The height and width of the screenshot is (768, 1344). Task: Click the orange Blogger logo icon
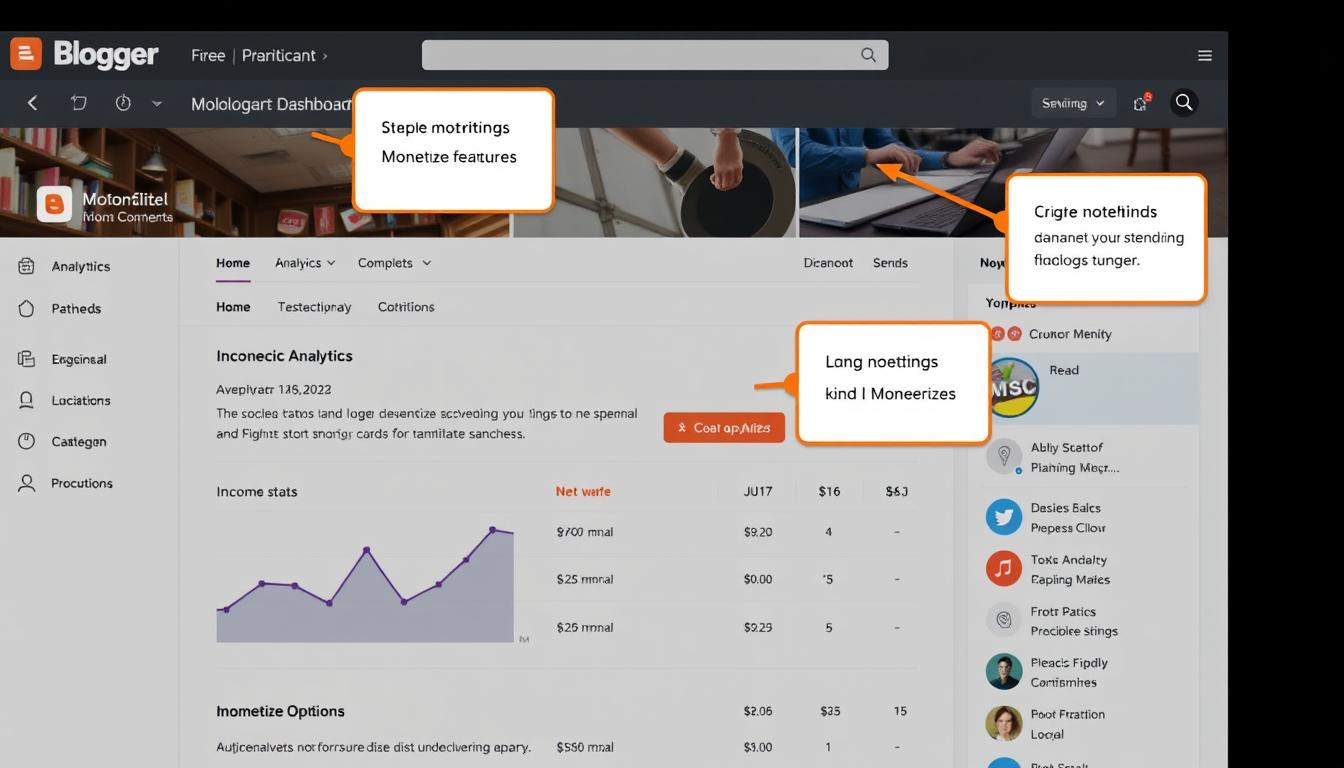click(x=26, y=54)
